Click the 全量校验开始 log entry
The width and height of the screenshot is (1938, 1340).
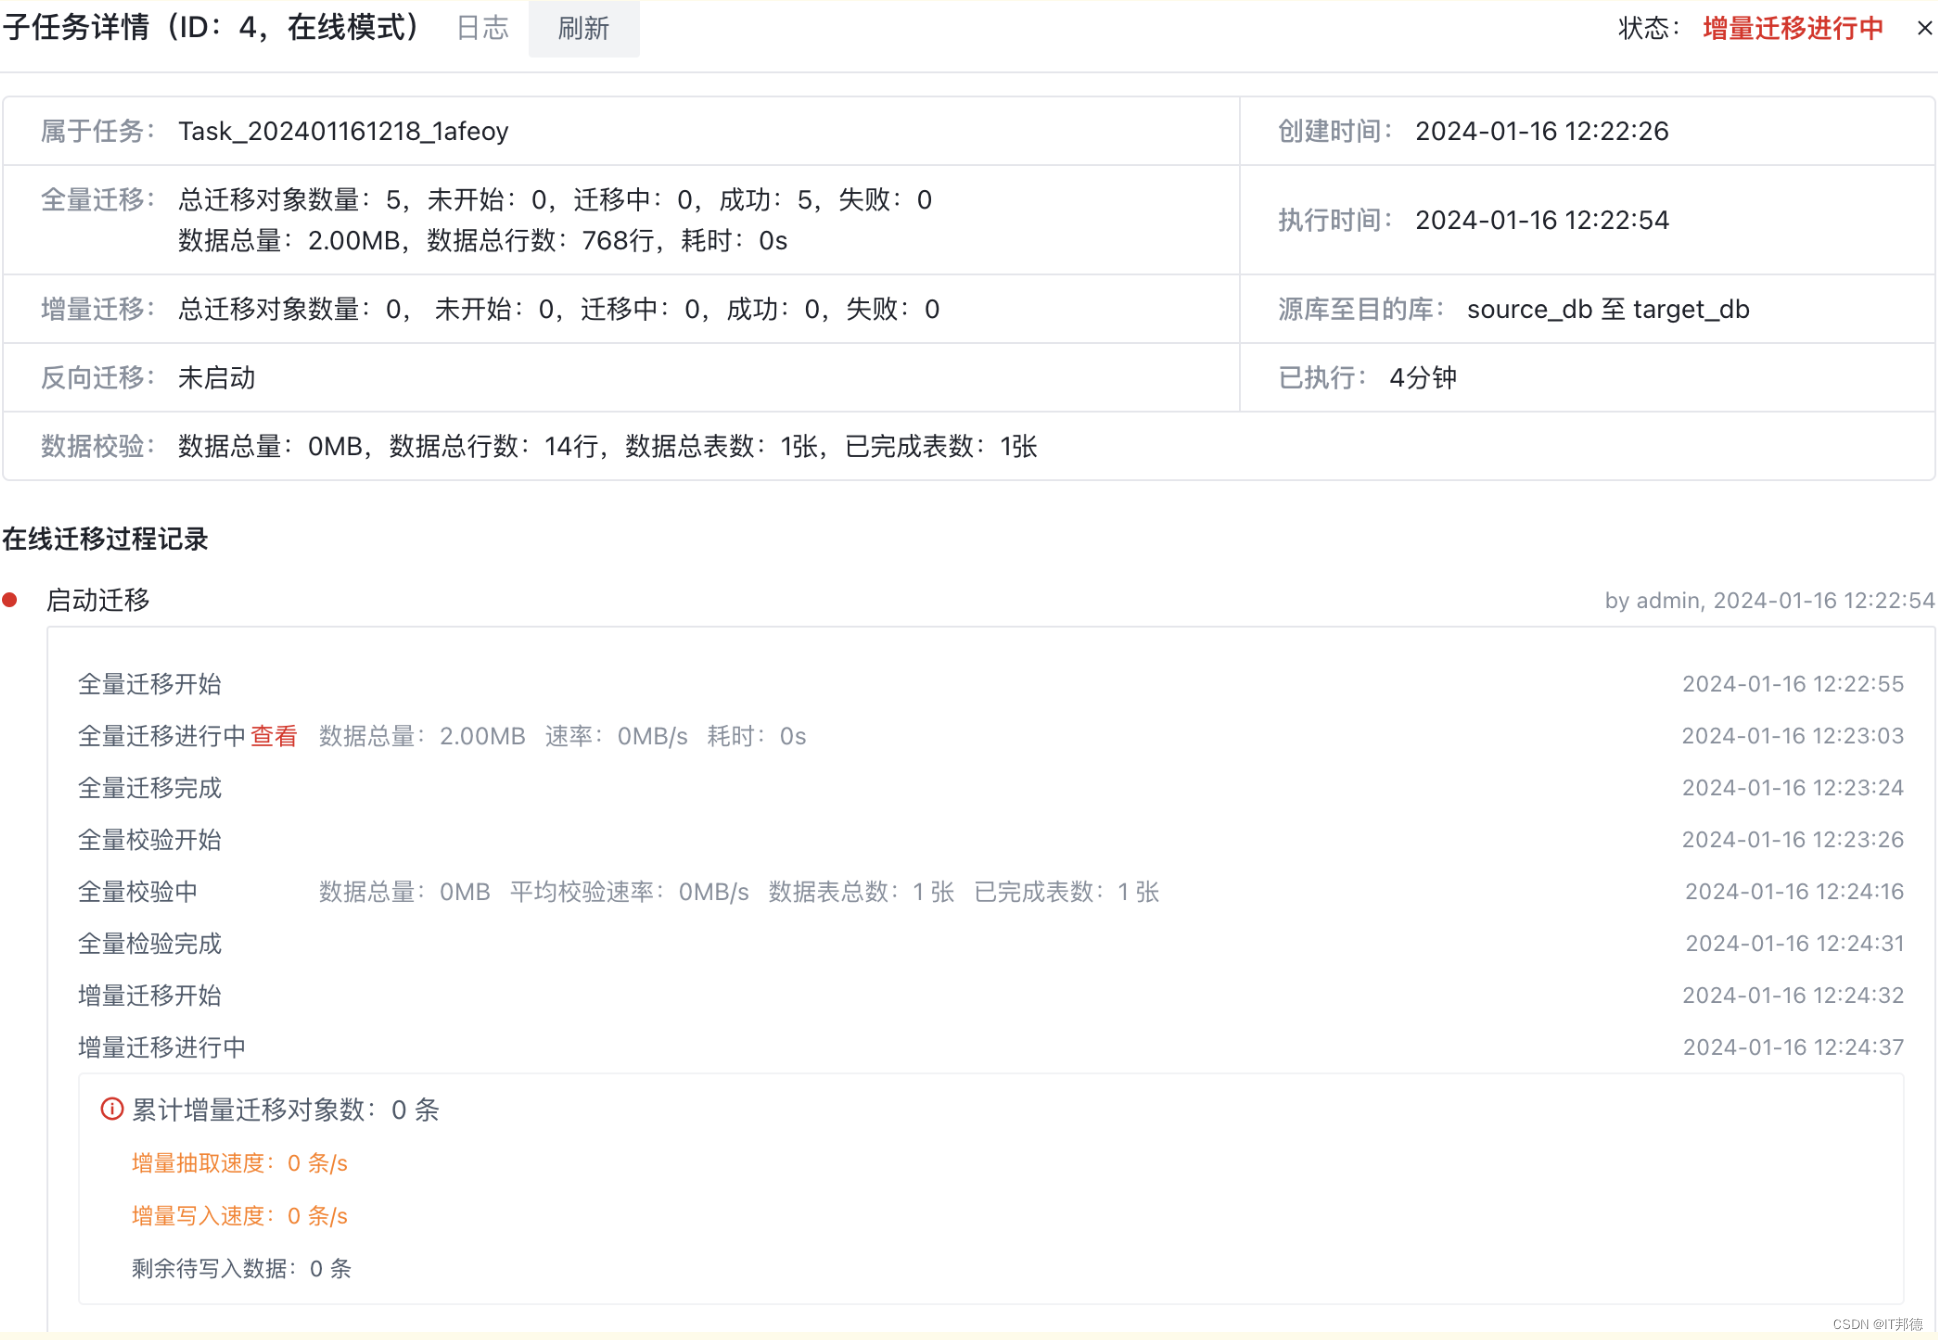(150, 840)
